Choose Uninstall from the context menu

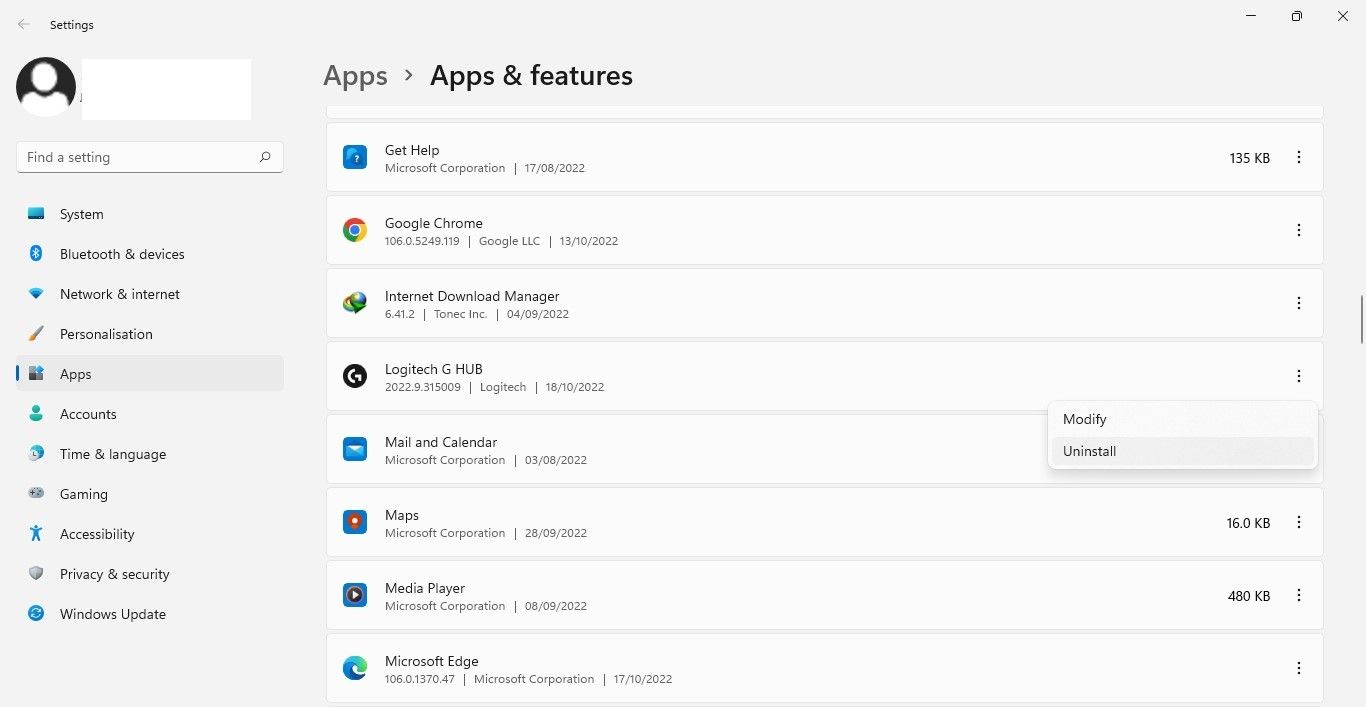(1183, 451)
